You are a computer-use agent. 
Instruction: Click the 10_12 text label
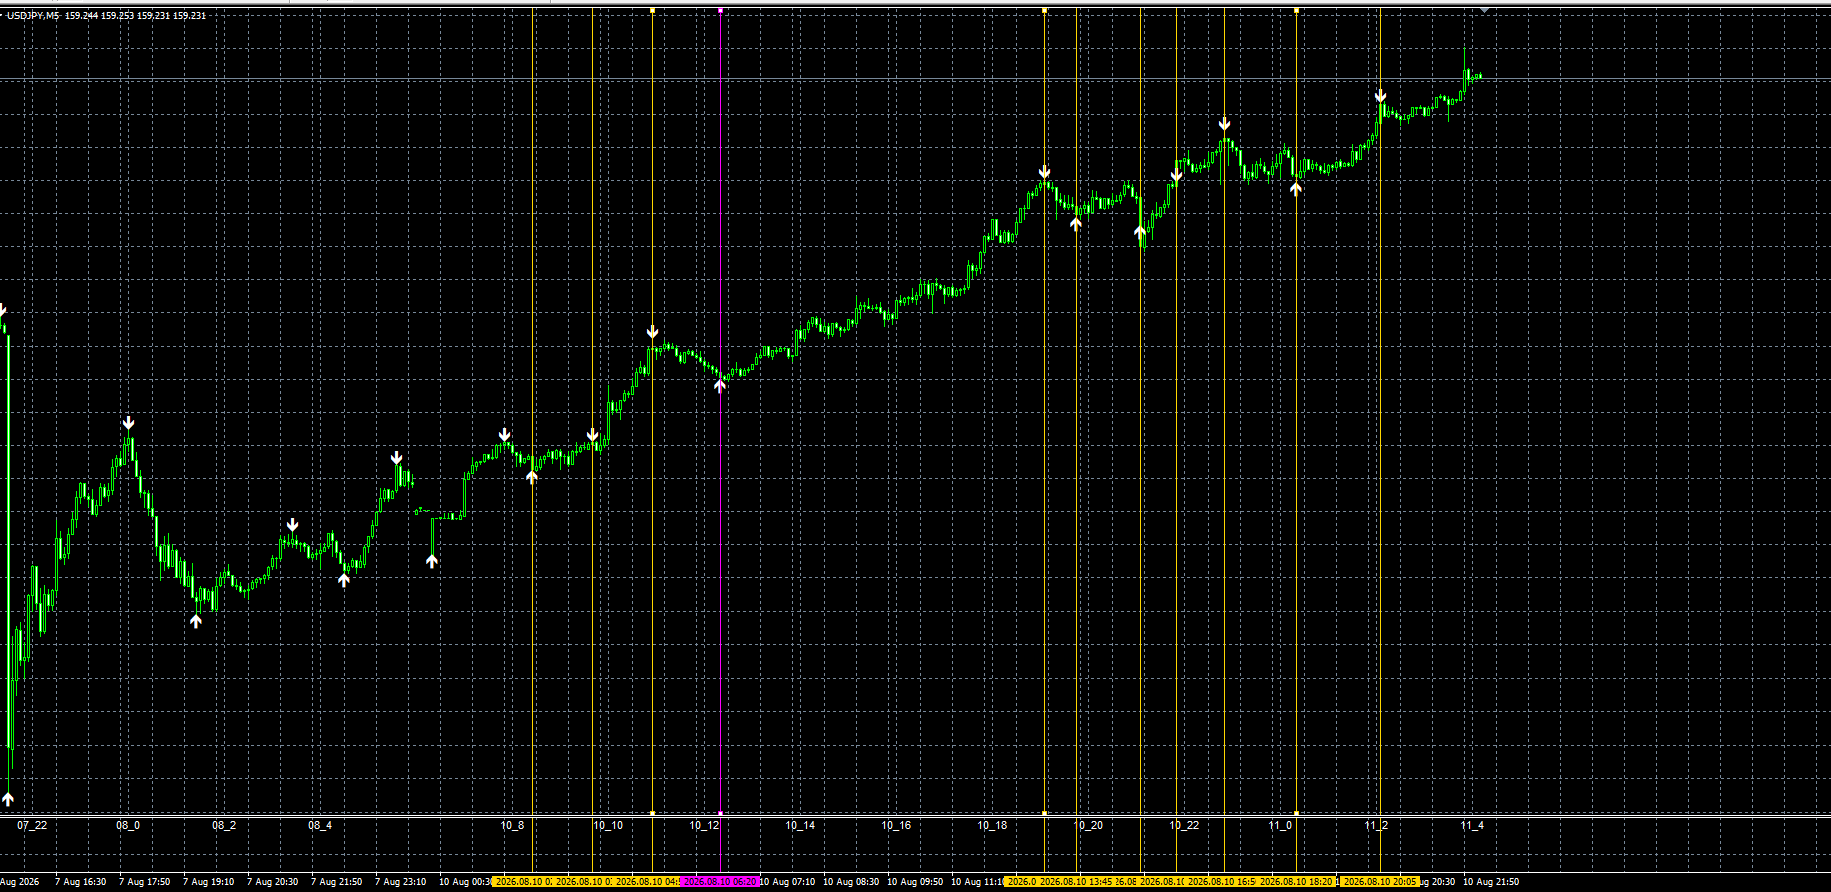(x=704, y=826)
